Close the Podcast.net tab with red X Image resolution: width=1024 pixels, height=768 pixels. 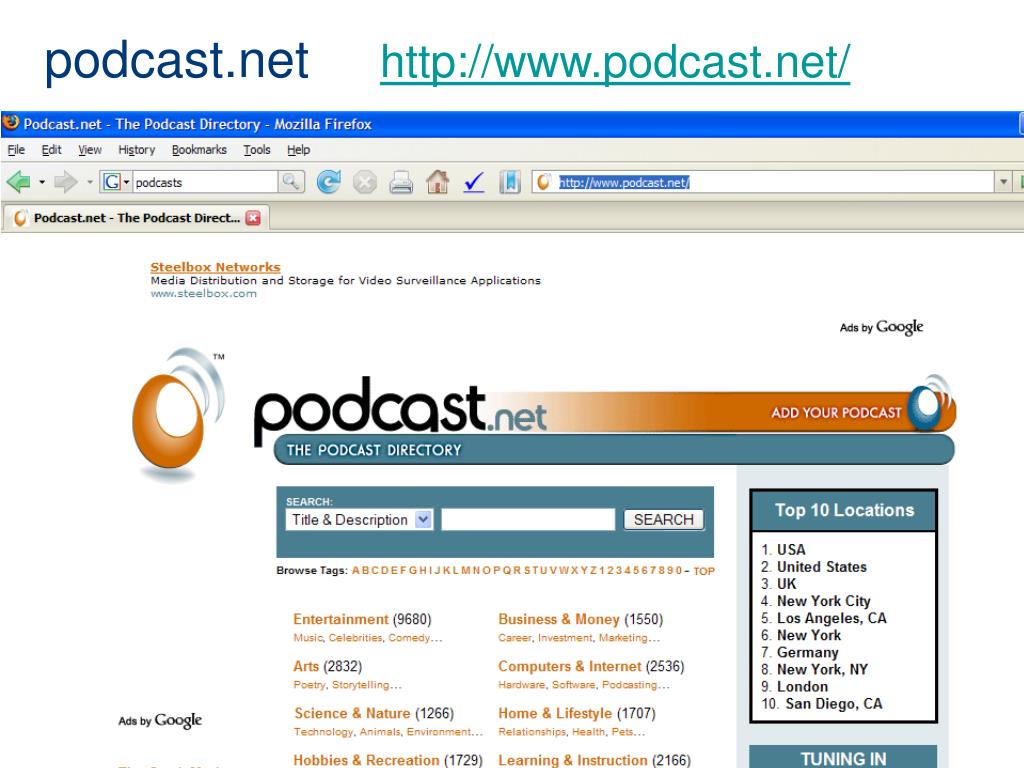253,218
